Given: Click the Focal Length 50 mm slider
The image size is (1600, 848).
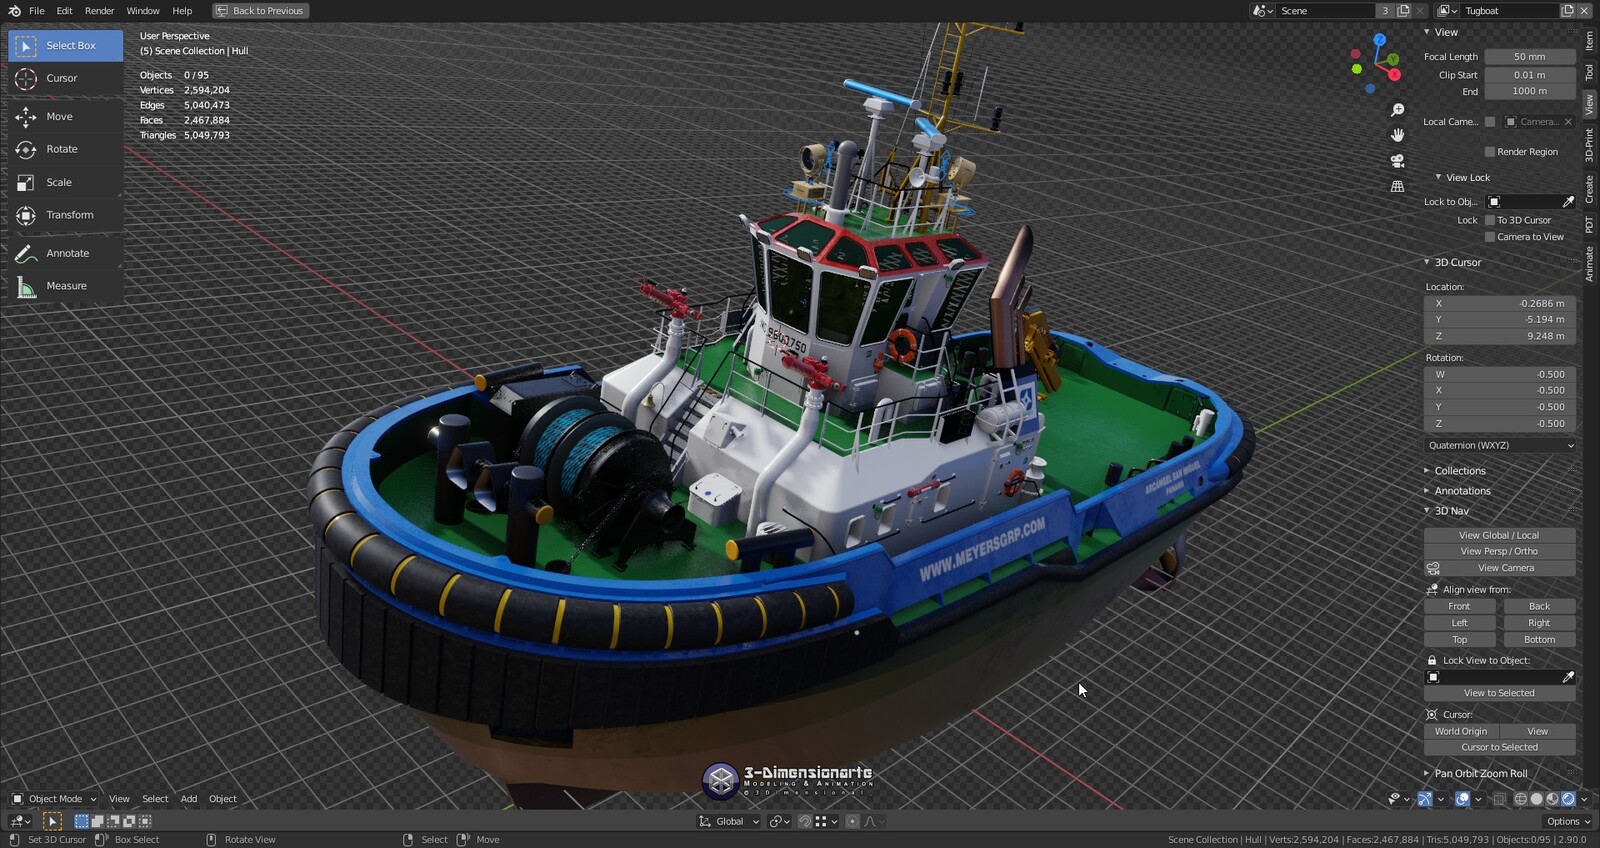Looking at the screenshot, I should point(1530,57).
